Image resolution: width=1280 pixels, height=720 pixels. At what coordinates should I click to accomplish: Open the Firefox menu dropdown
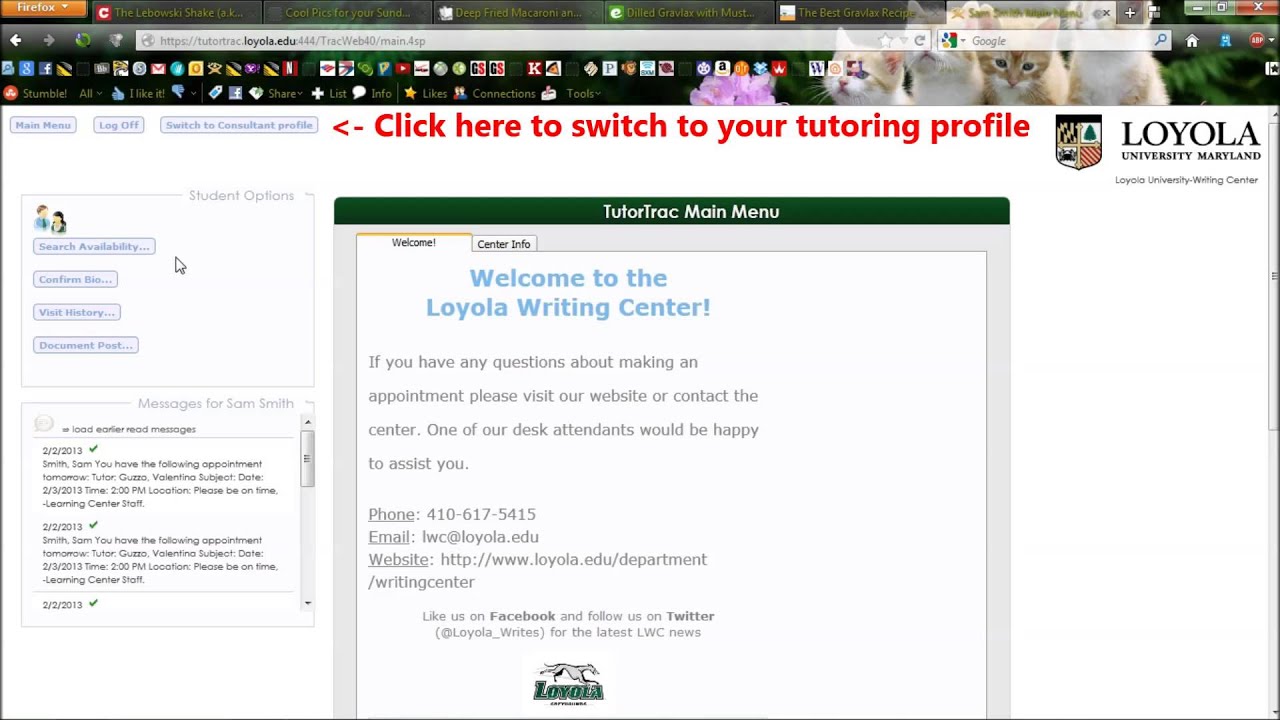(x=42, y=8)
